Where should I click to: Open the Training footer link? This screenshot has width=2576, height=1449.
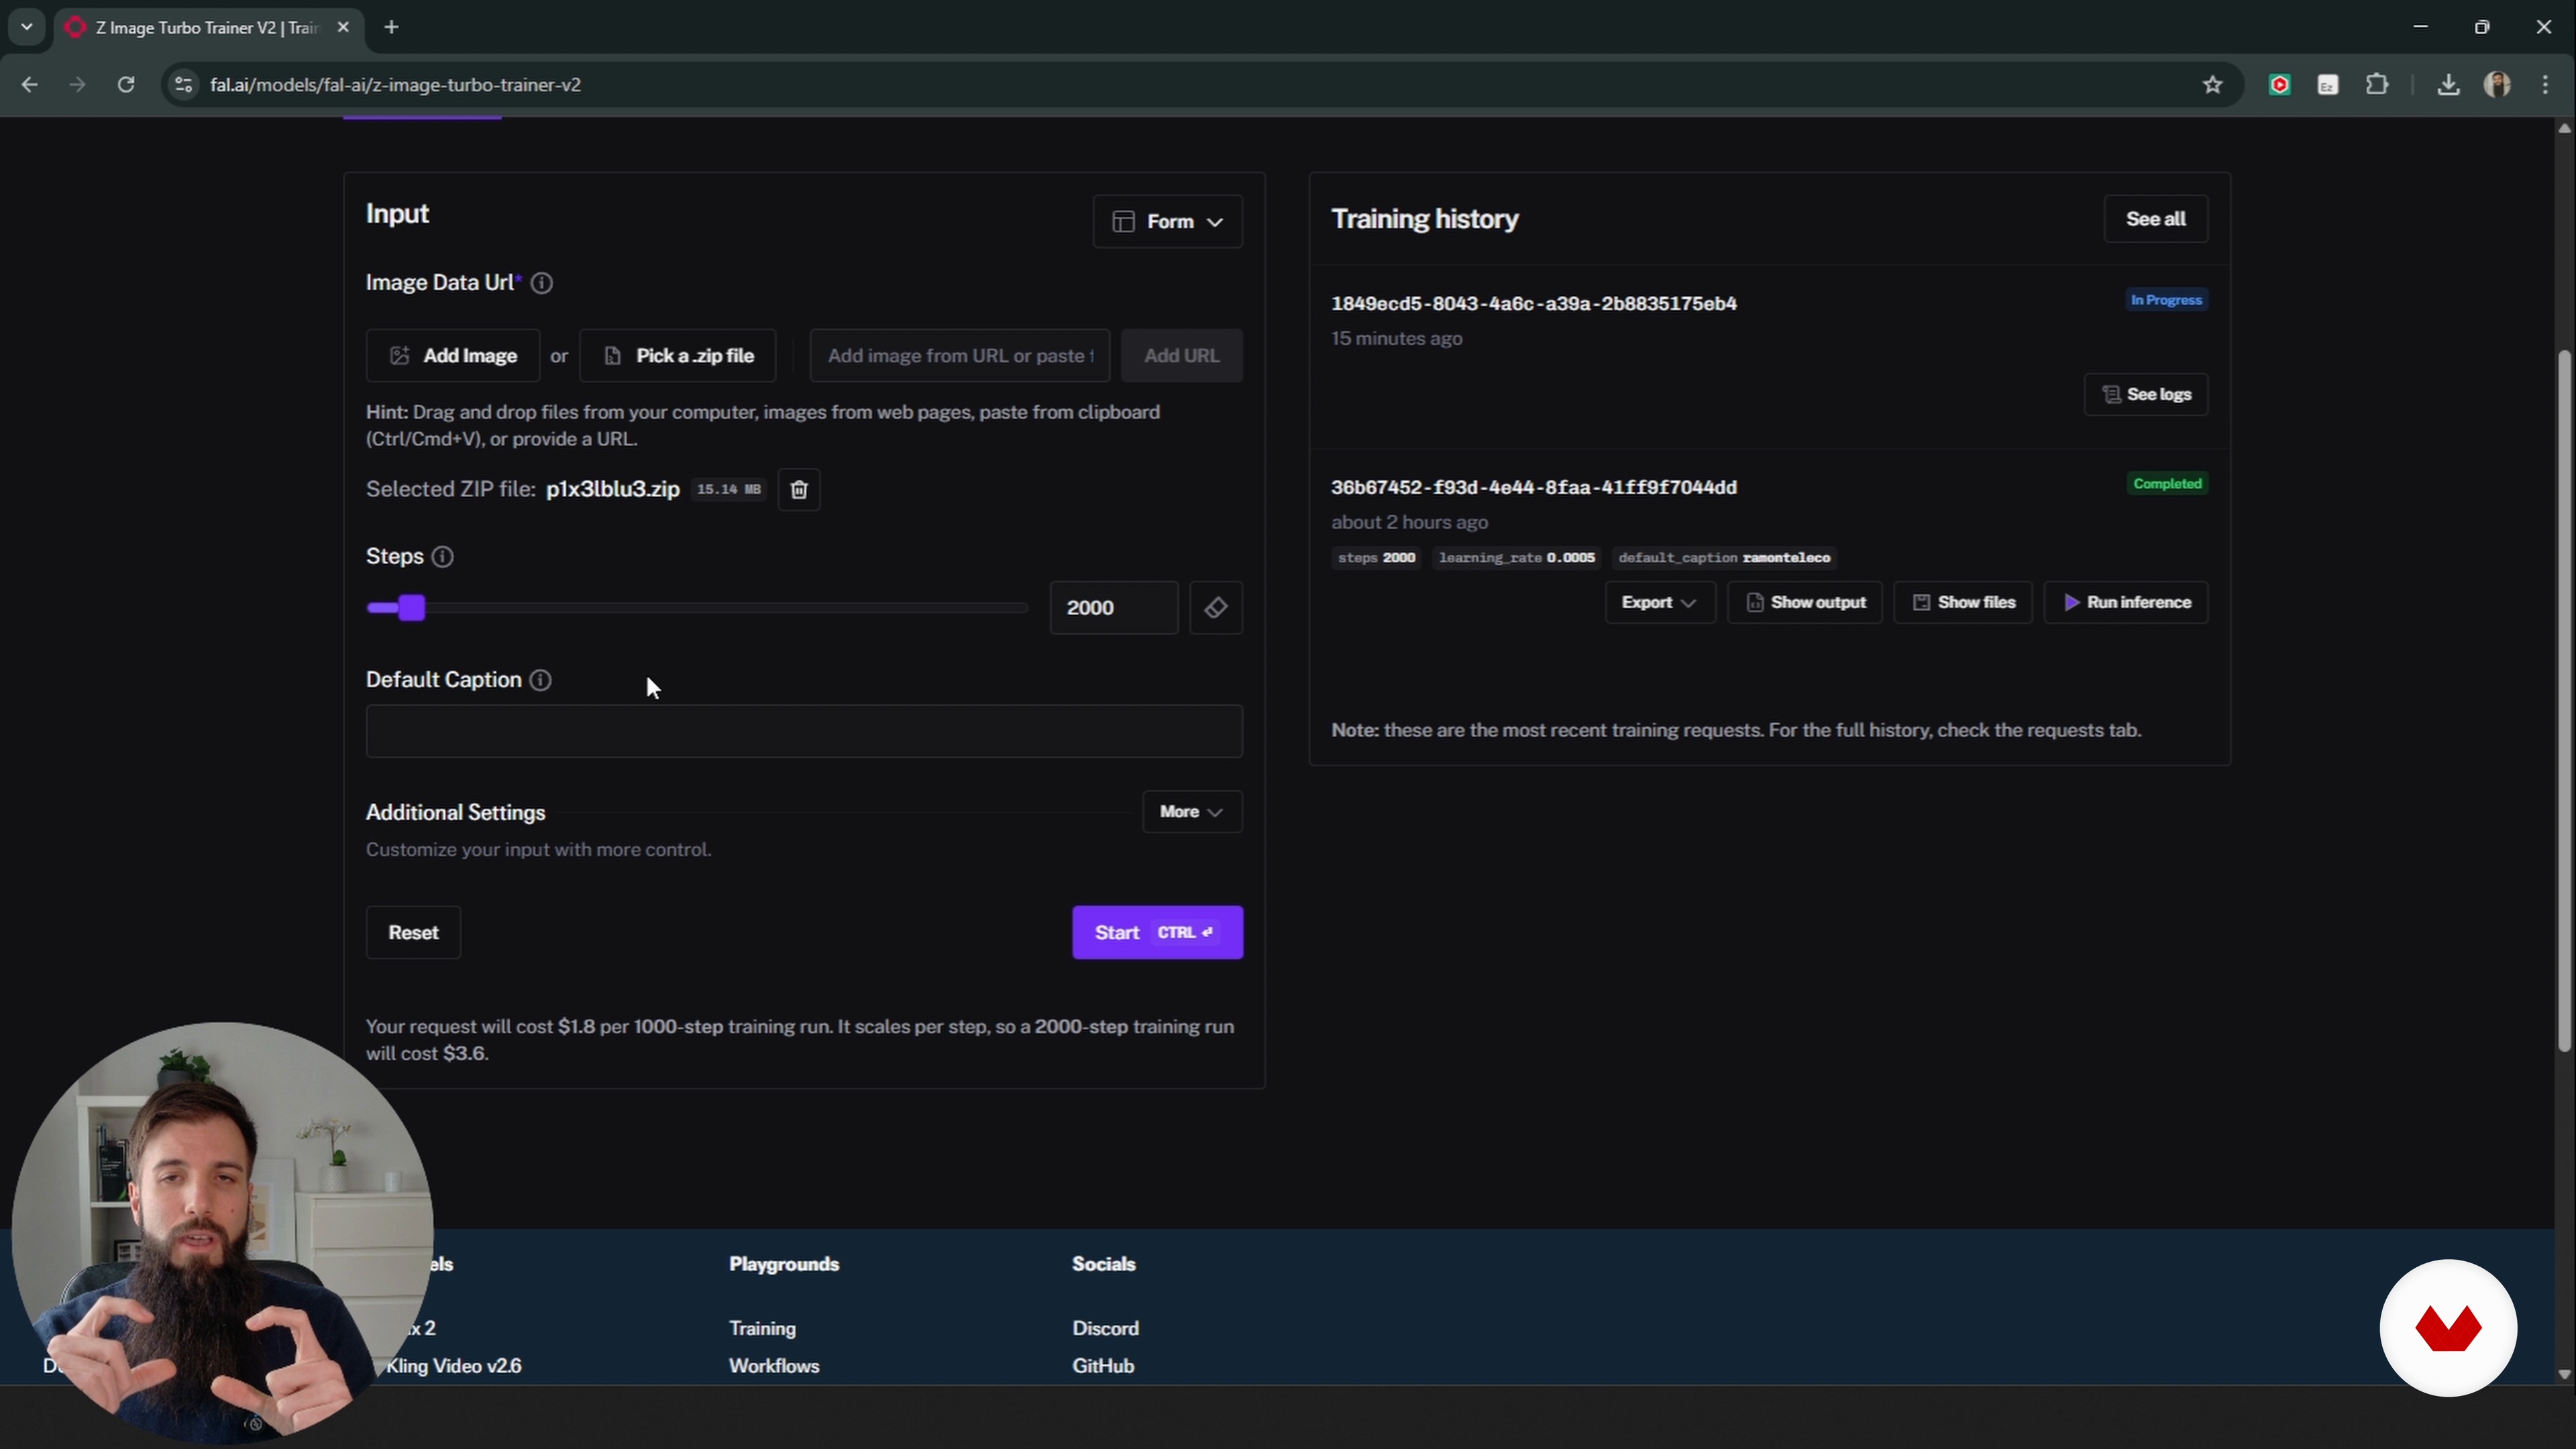click(x=762, y=1329)
